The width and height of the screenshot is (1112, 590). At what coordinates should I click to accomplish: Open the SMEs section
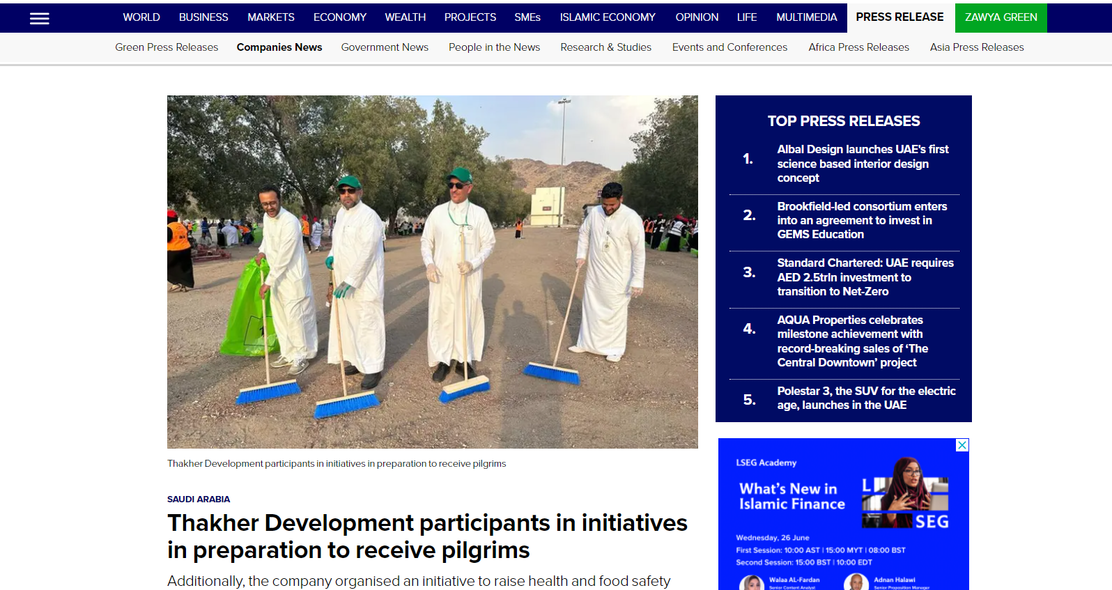[528, 17]
